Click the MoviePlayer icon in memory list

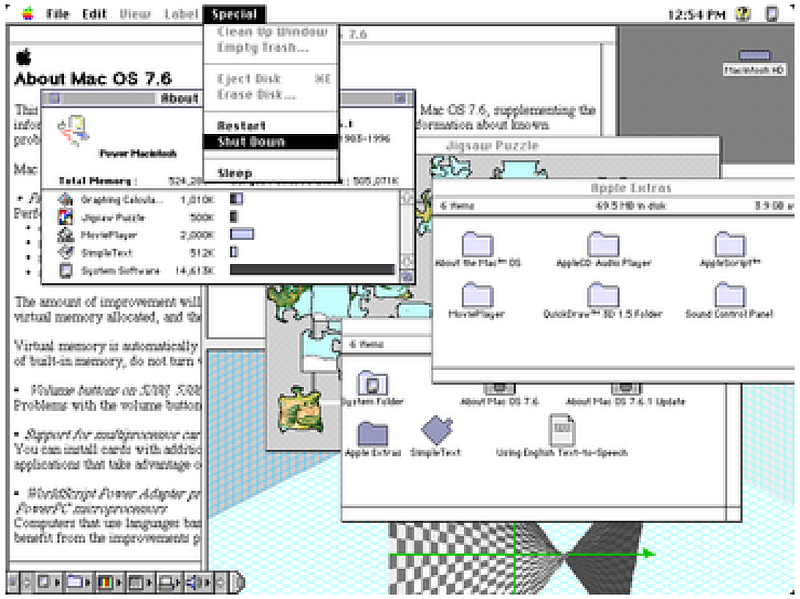tap(65, 235)
